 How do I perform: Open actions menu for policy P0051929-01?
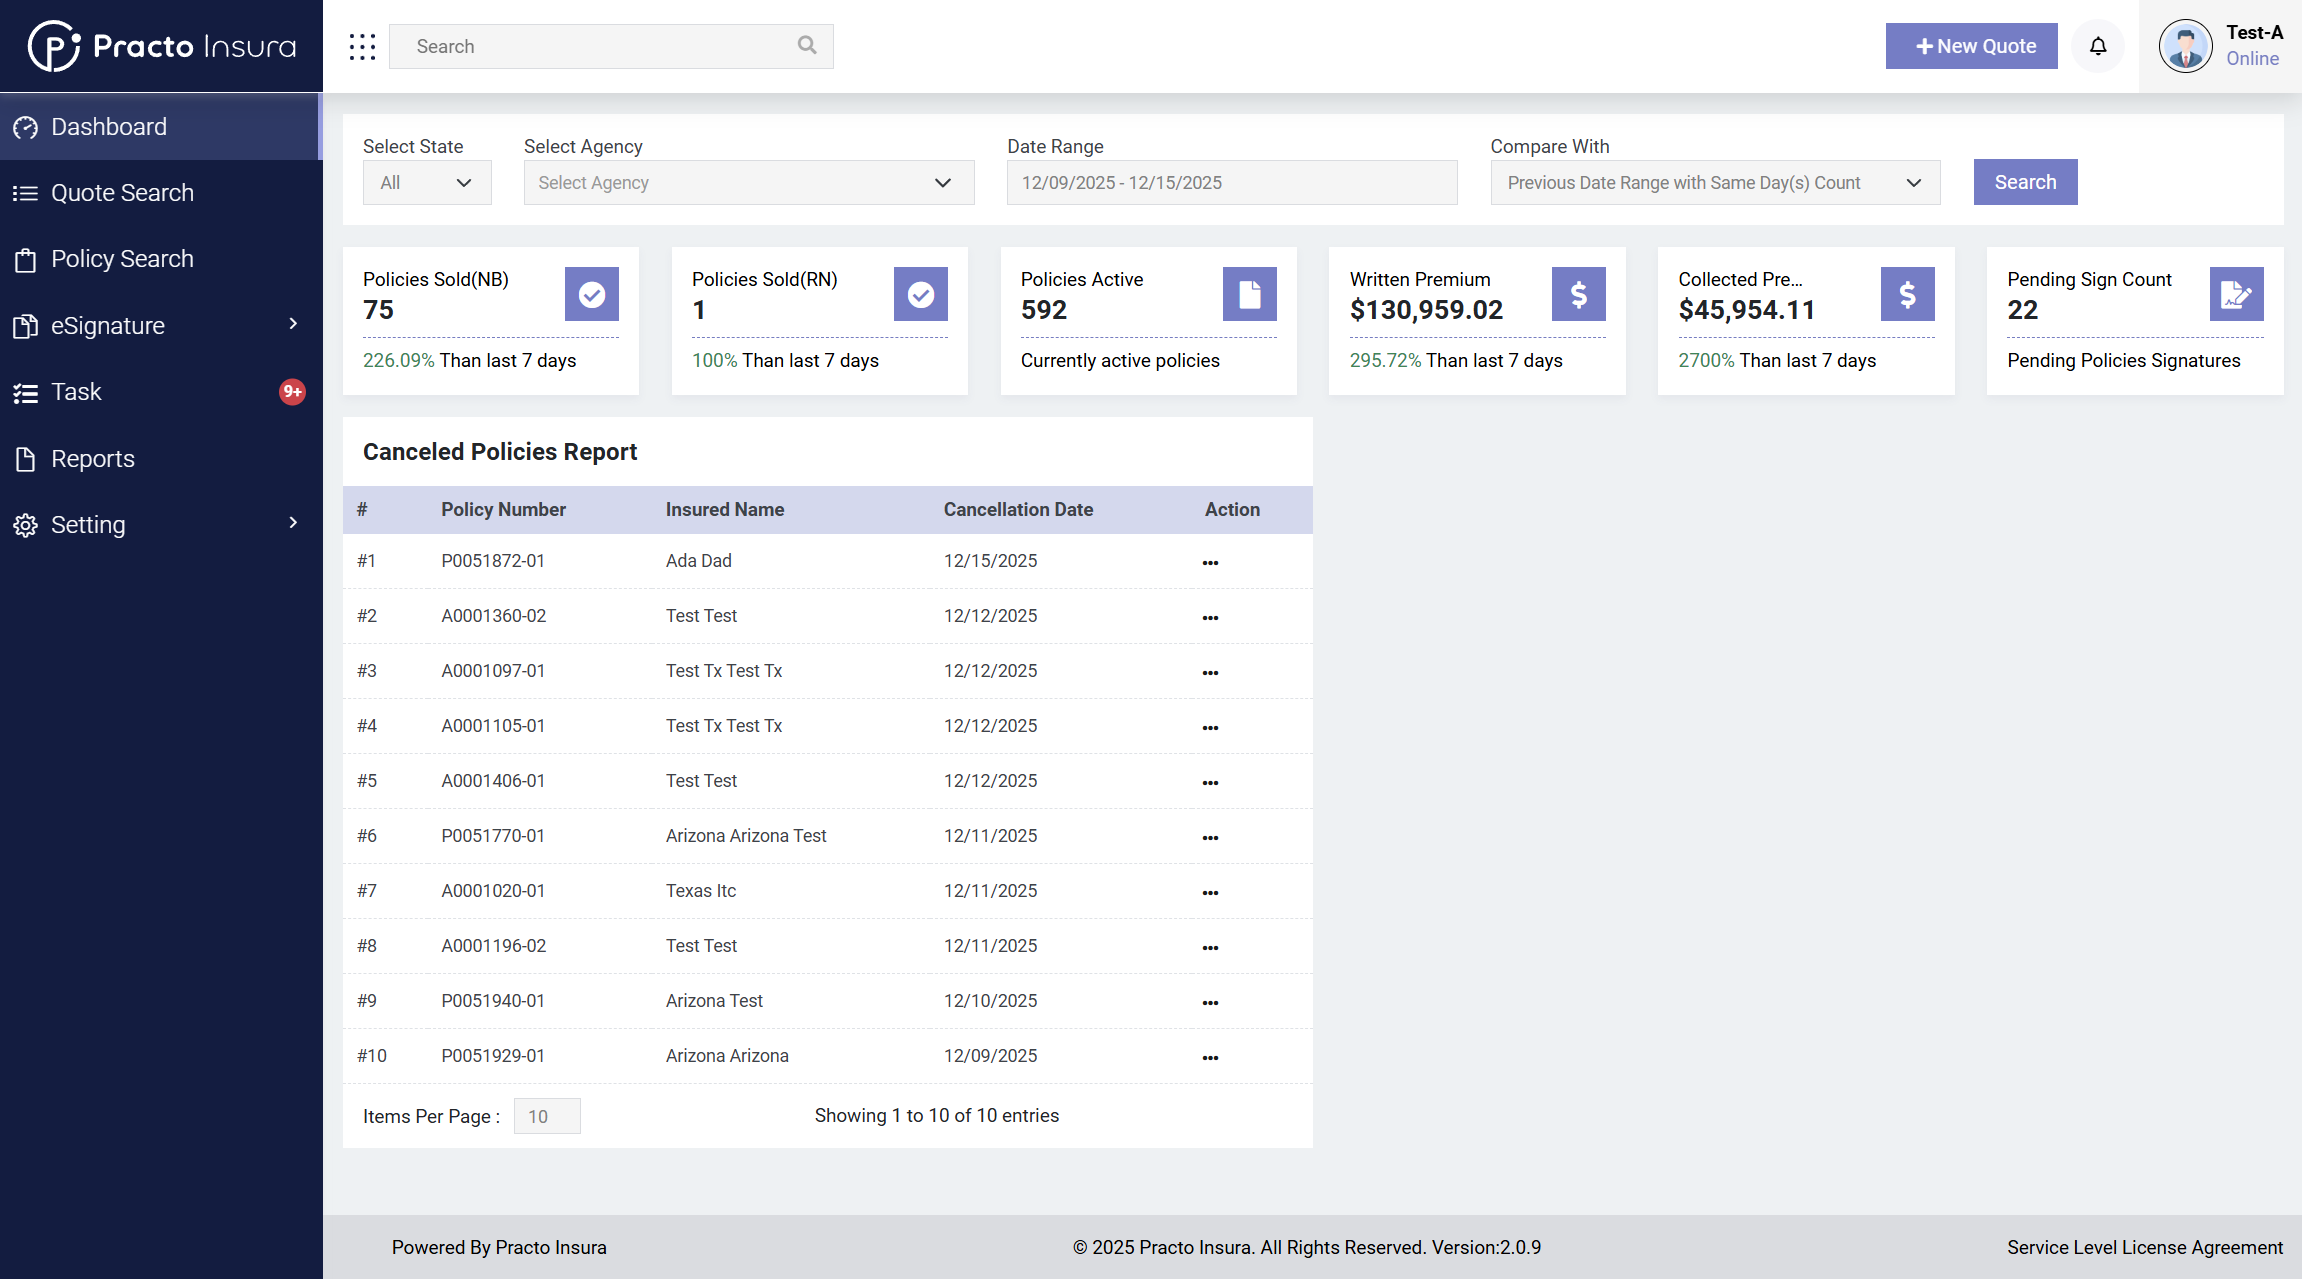click(1210, 1056)
